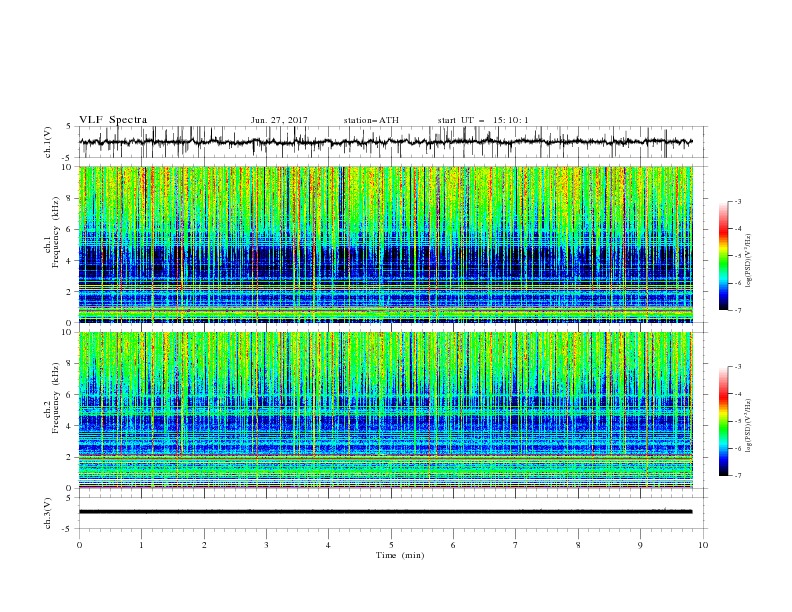The image size is (792, 612).
Task: Click time axis tick label 3
Action: pyautogui.click(x=267, y=545)
